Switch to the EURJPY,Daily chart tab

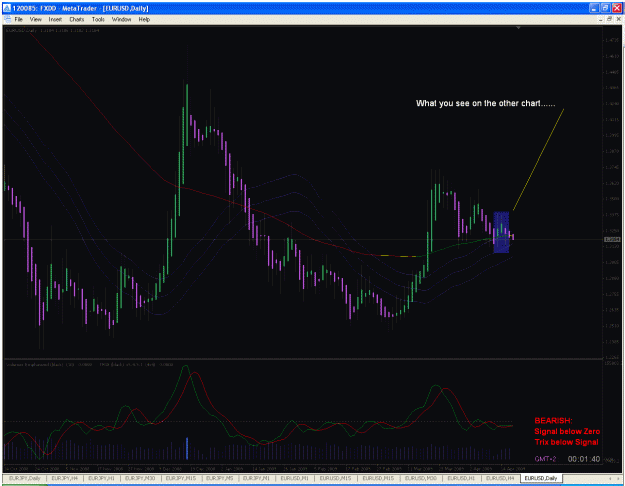(x=25, y=478)
